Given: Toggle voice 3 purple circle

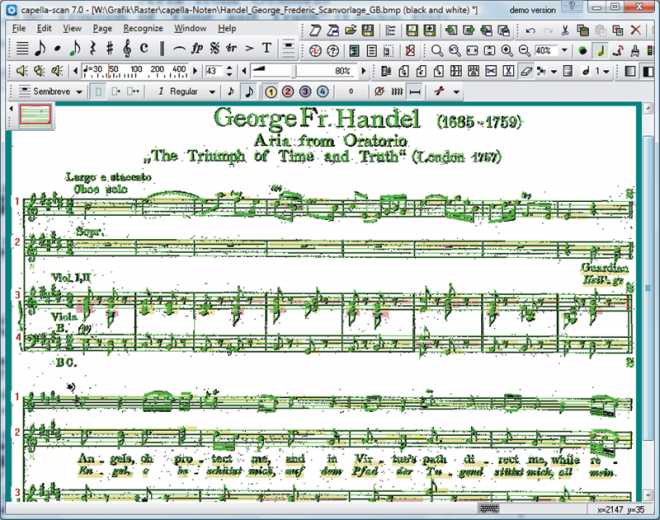Looking at the screenshot, I should pos(305,91).
